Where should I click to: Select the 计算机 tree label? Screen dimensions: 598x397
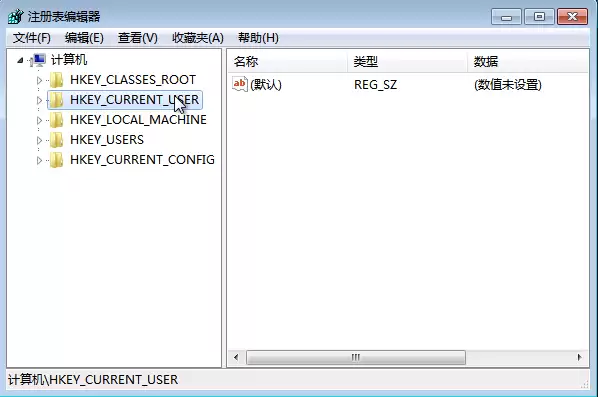pyautogui.click(x=69, y=60)
